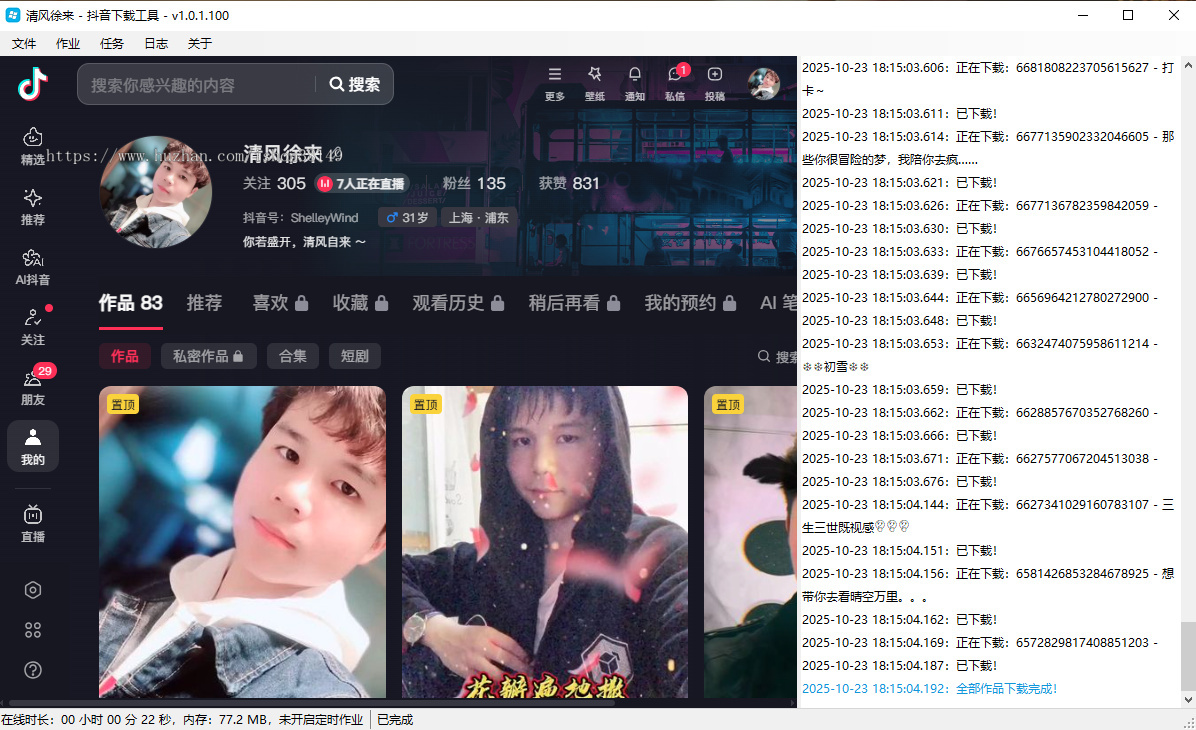Click the works search magnifier icon
Screen dimensions: 1196x730
(x=764, y=356)
